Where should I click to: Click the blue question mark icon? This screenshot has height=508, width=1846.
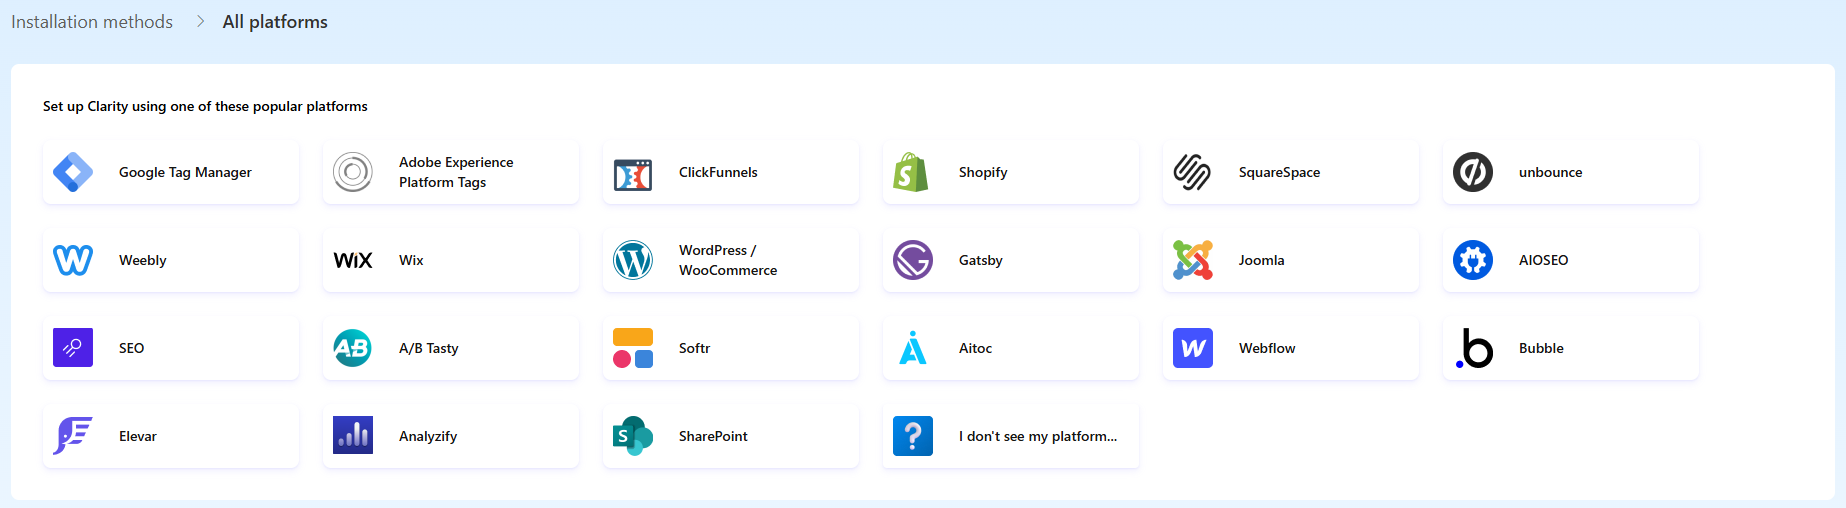click(912, 436)
